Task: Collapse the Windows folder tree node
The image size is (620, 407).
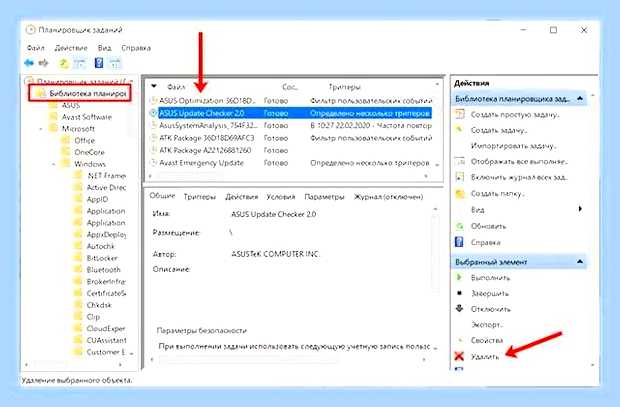Action: point(54,164)
